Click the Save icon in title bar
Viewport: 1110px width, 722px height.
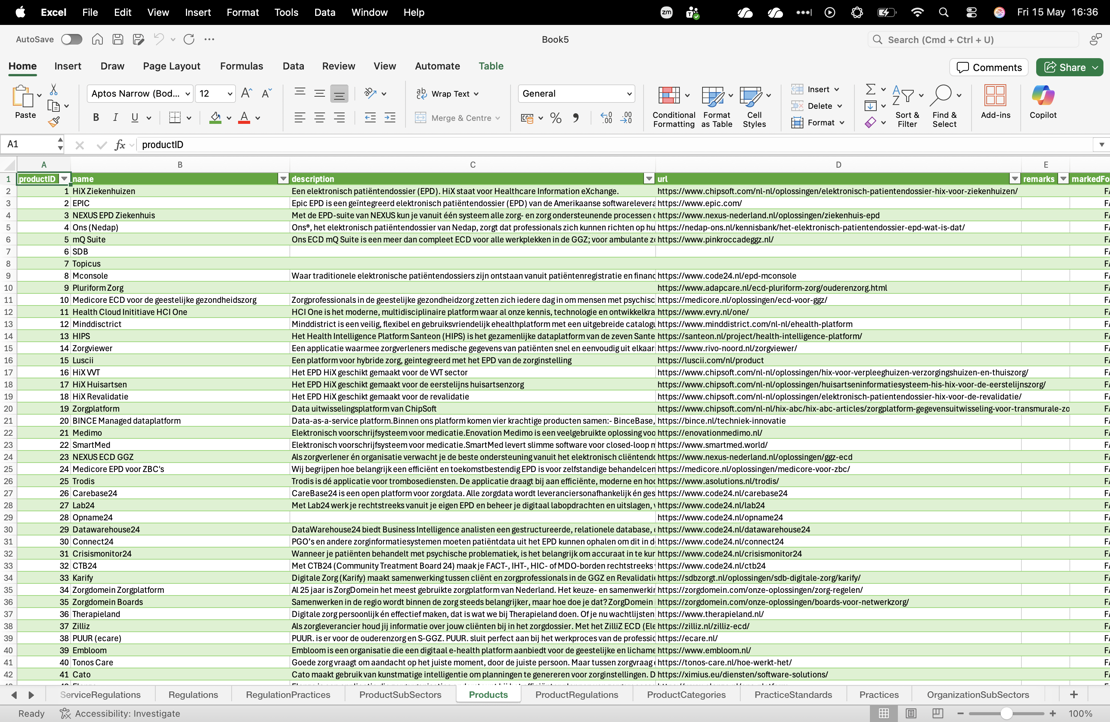click(118, 40)
